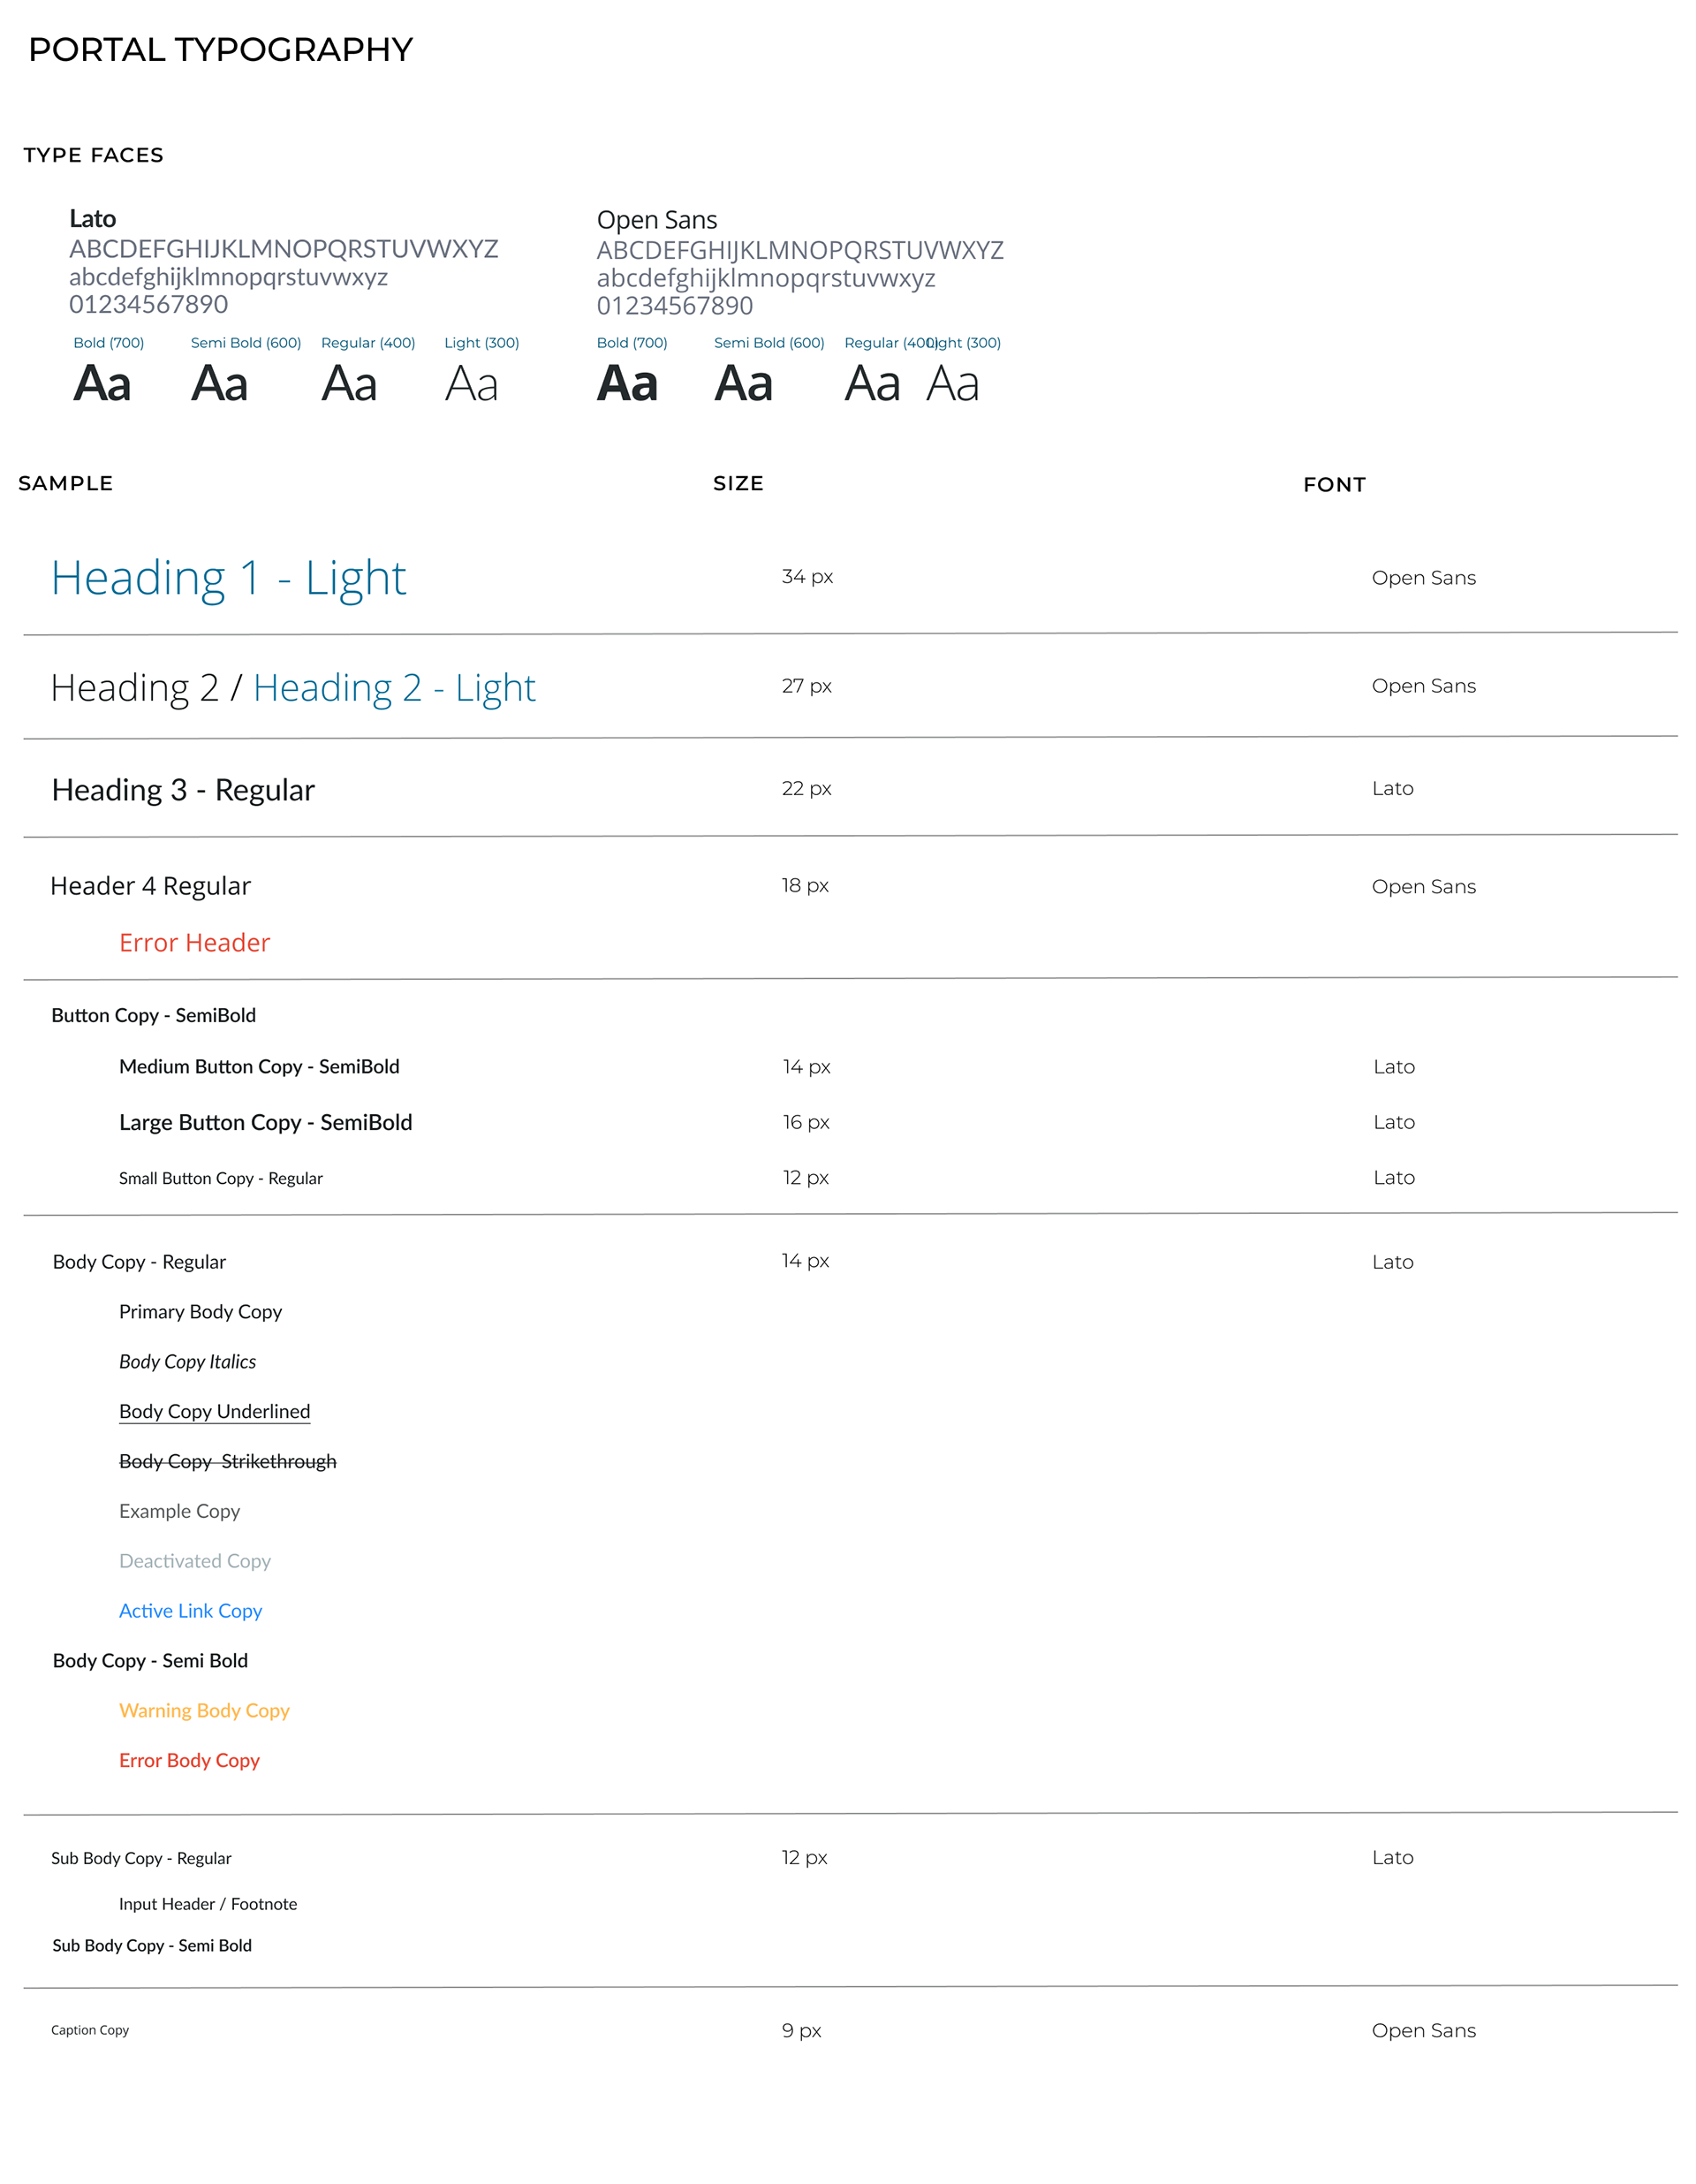Select the Heading 1 - Light sample
Image resolution: width=1696 pixels, height=2184 pixels.
(x=228, y=578)
